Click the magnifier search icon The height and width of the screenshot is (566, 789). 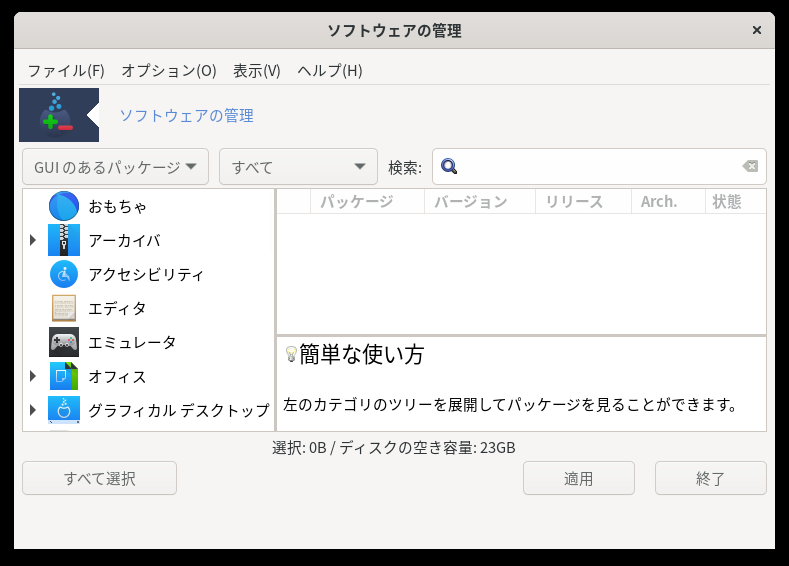tap(449, 167)
